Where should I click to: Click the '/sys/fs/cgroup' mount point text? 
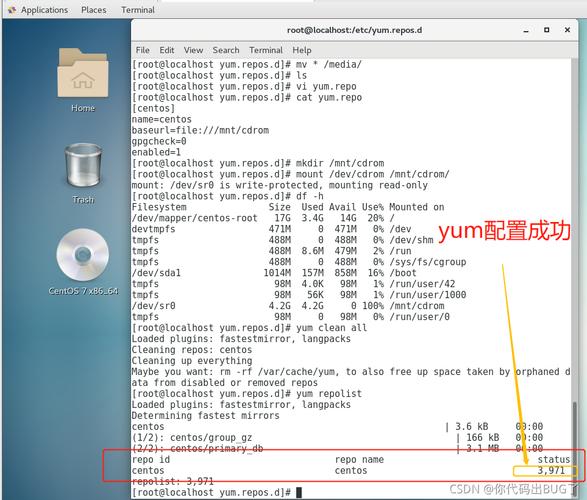pos(428,262)
